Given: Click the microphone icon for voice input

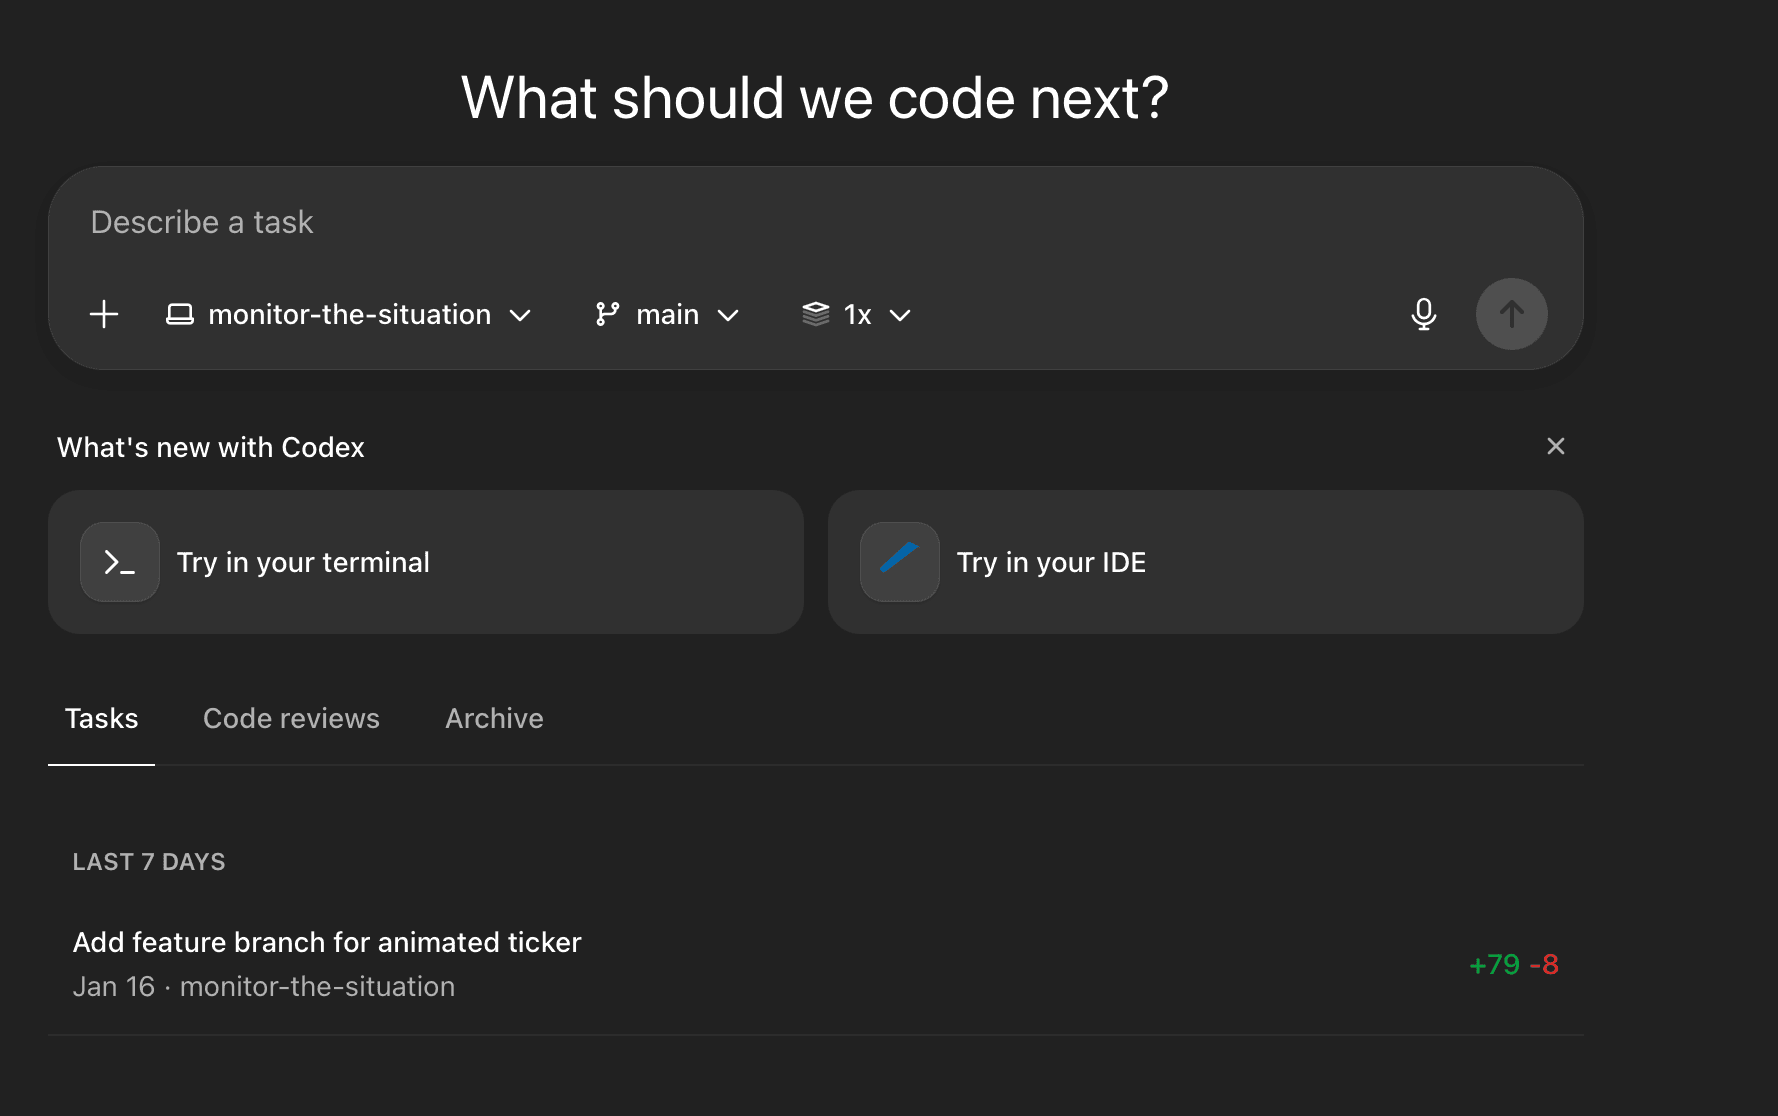Looking at the screenshot, I should (x=1424, y=314).
